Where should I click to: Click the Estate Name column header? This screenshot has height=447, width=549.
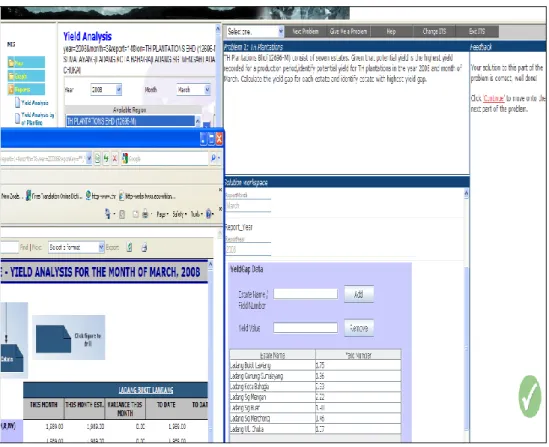(x=272, y=355)
